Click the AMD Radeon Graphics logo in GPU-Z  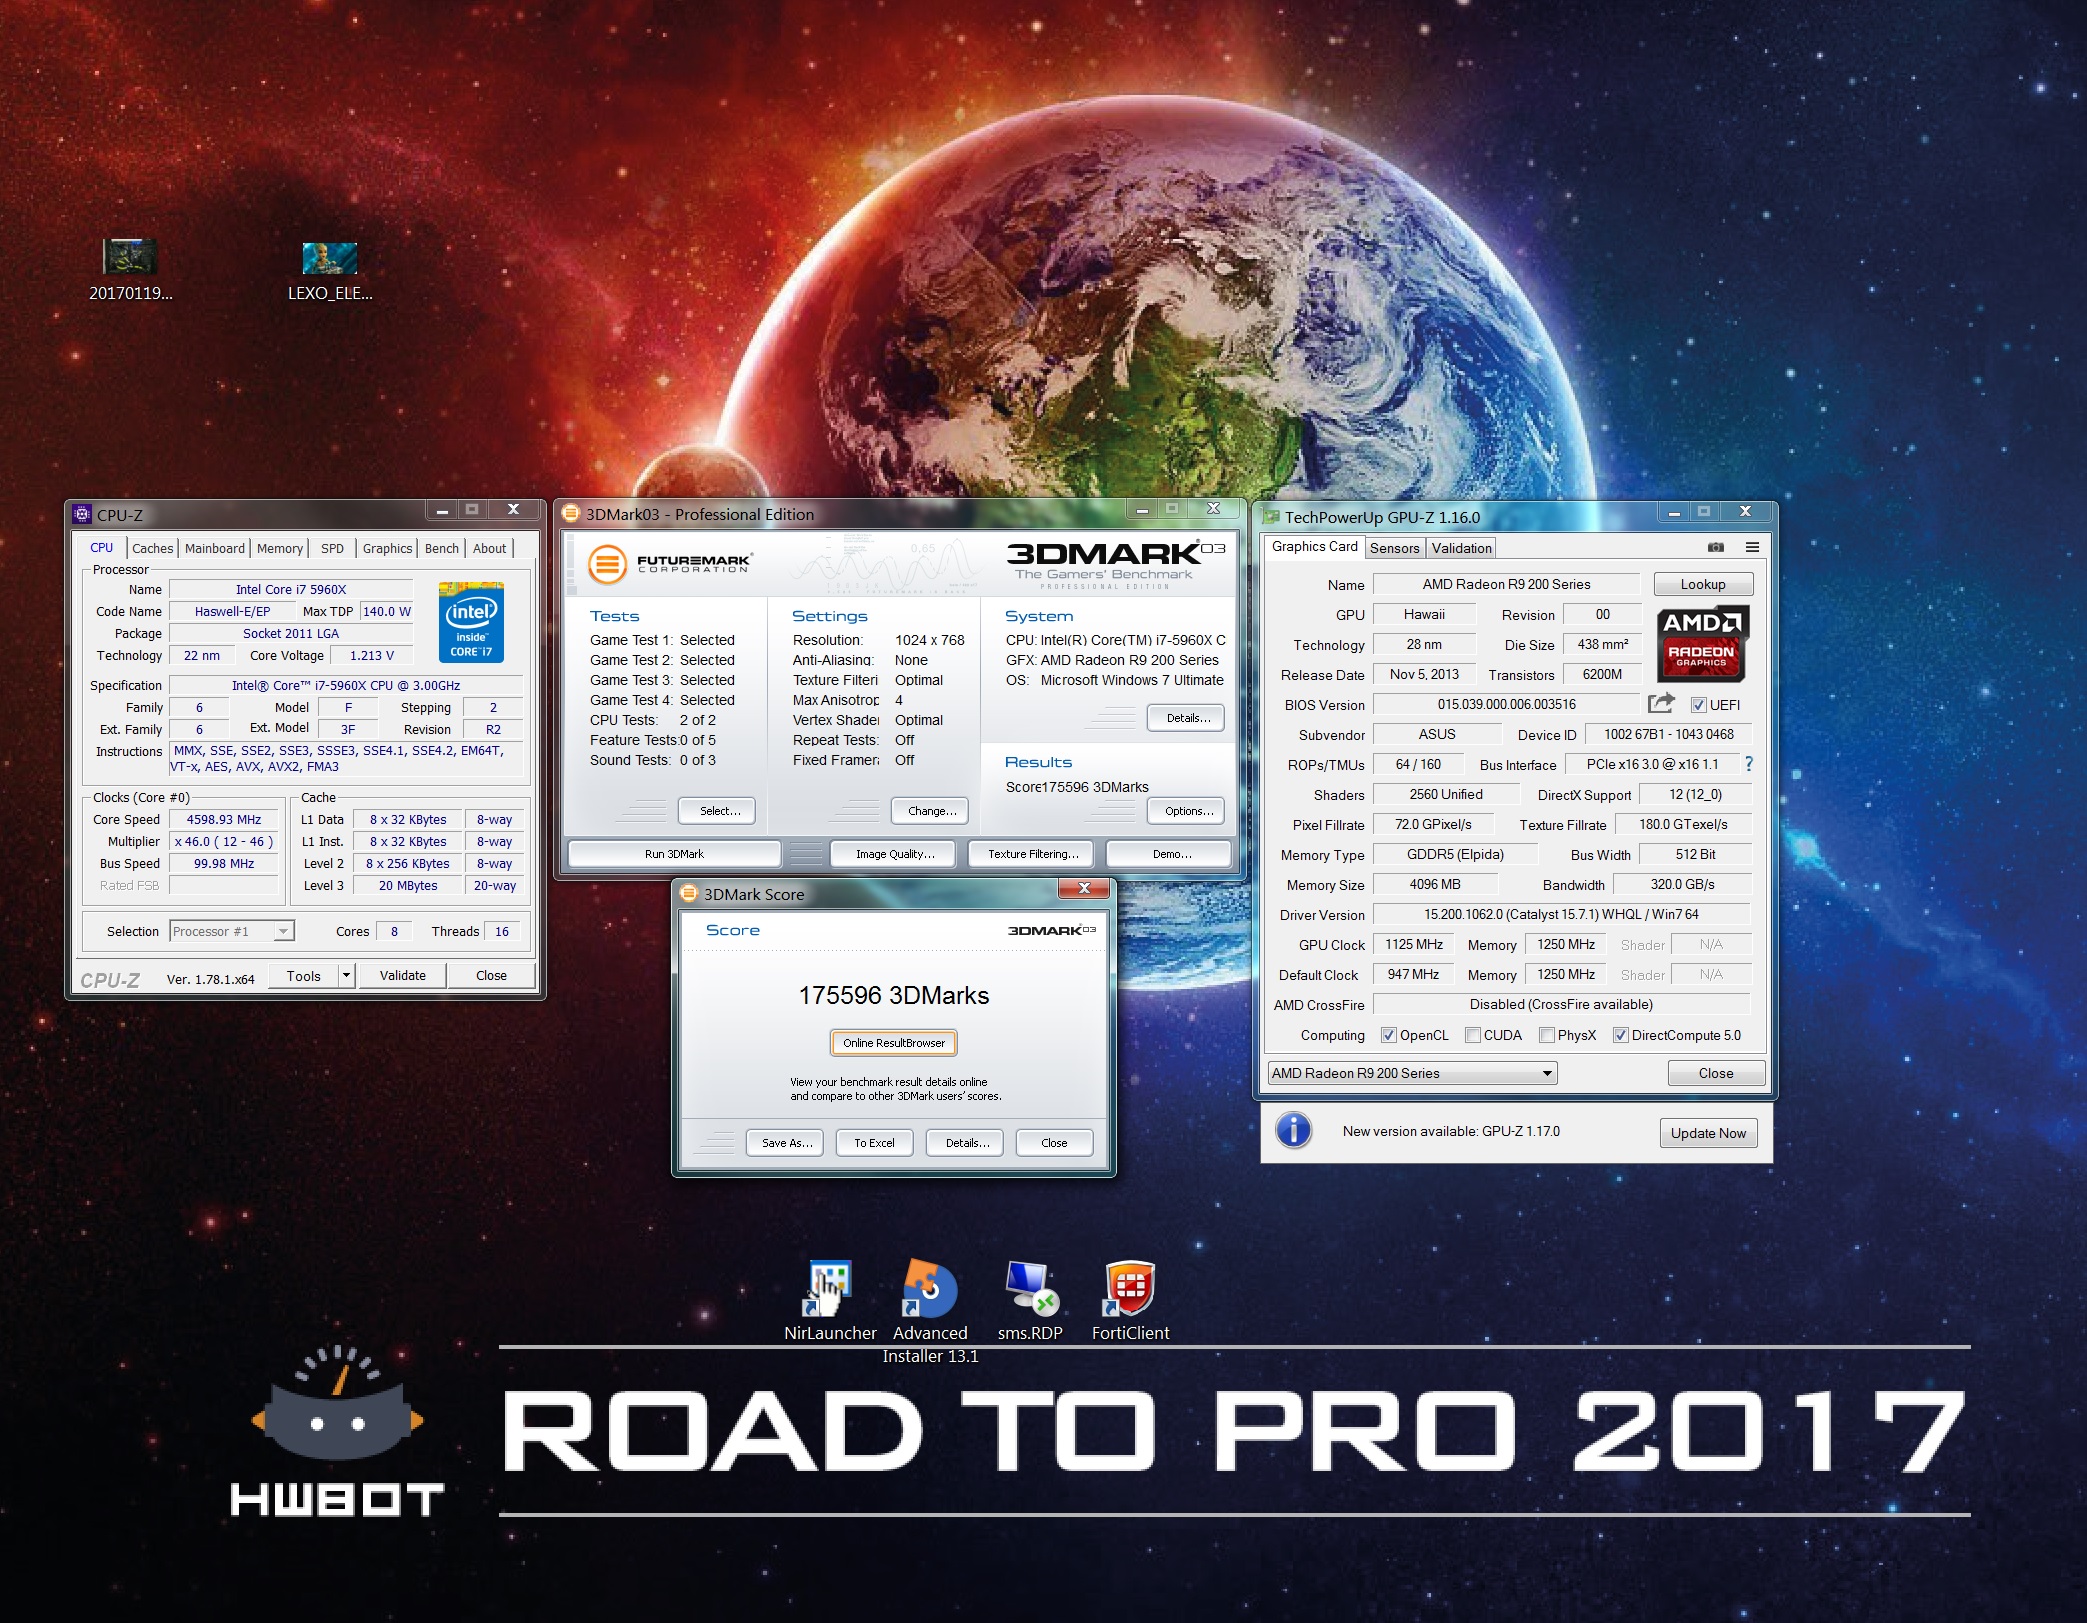(x=1702, y=643)
